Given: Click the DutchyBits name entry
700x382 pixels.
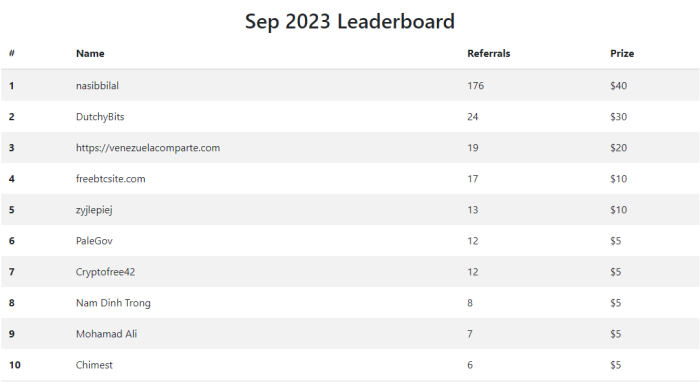Looking at the screenshot, I should (x=100, y=117).
